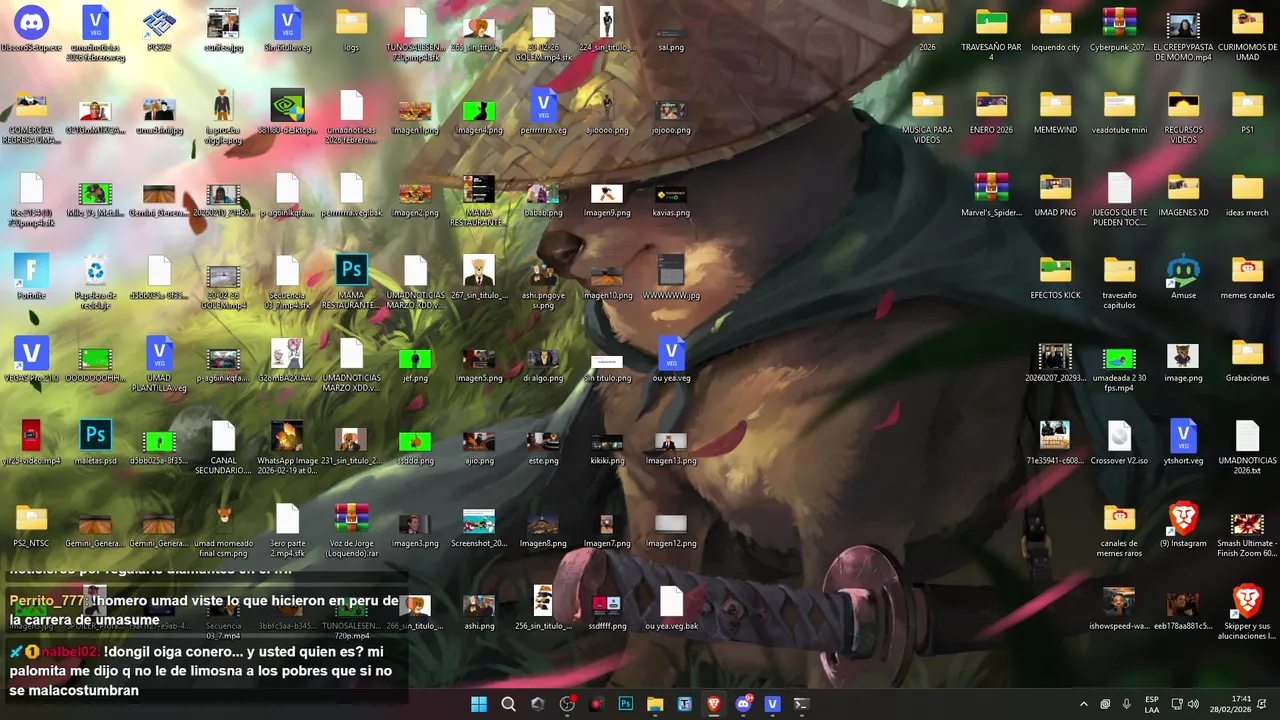Open Photoshop from the taskbar

click(x=626, y=704)
